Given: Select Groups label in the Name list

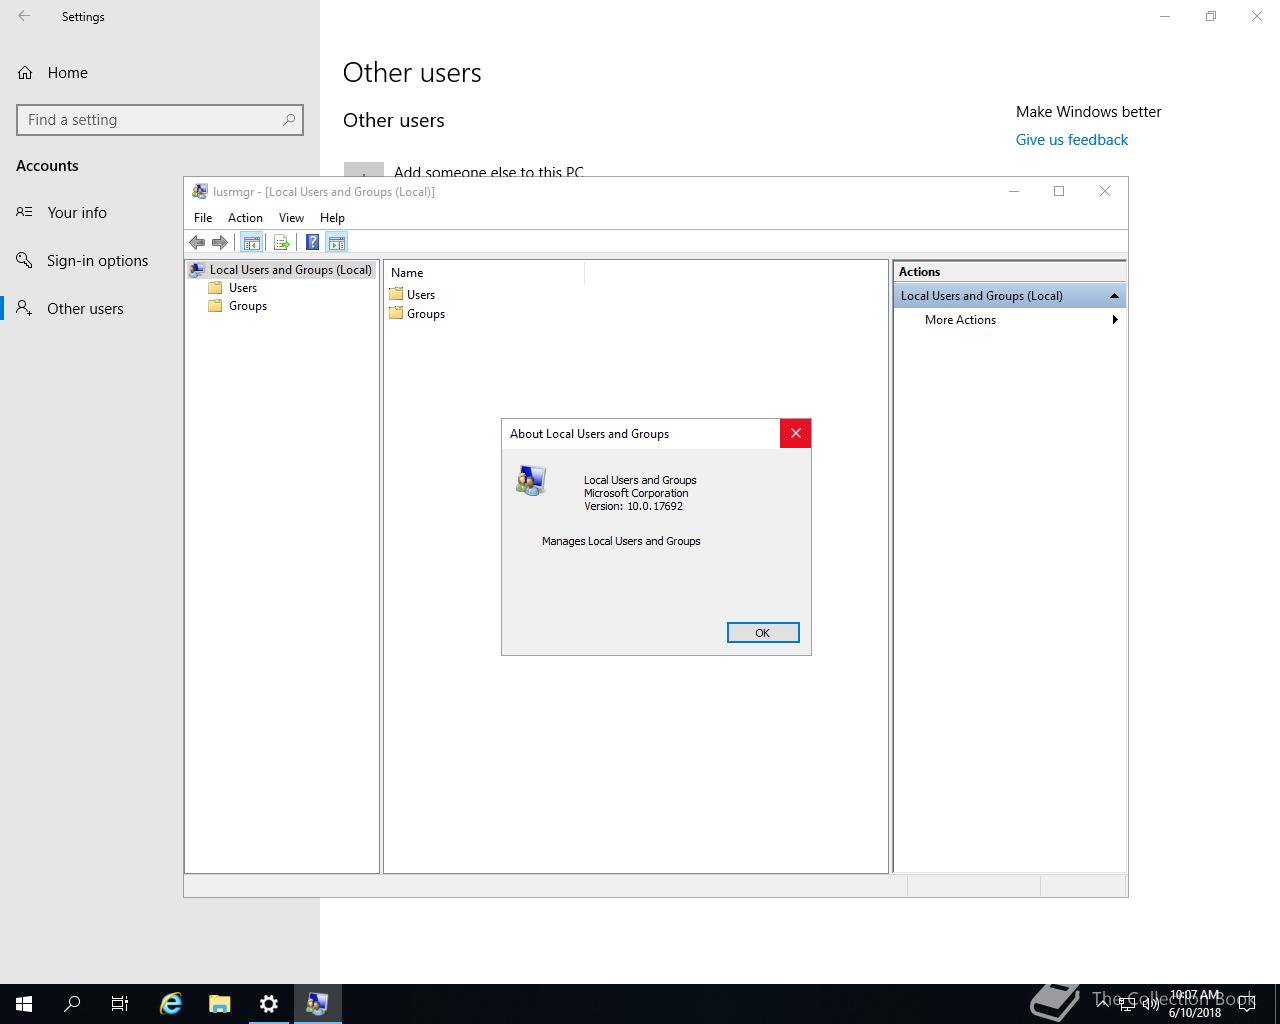Looking at the screenshot, I should pos(426,314).
